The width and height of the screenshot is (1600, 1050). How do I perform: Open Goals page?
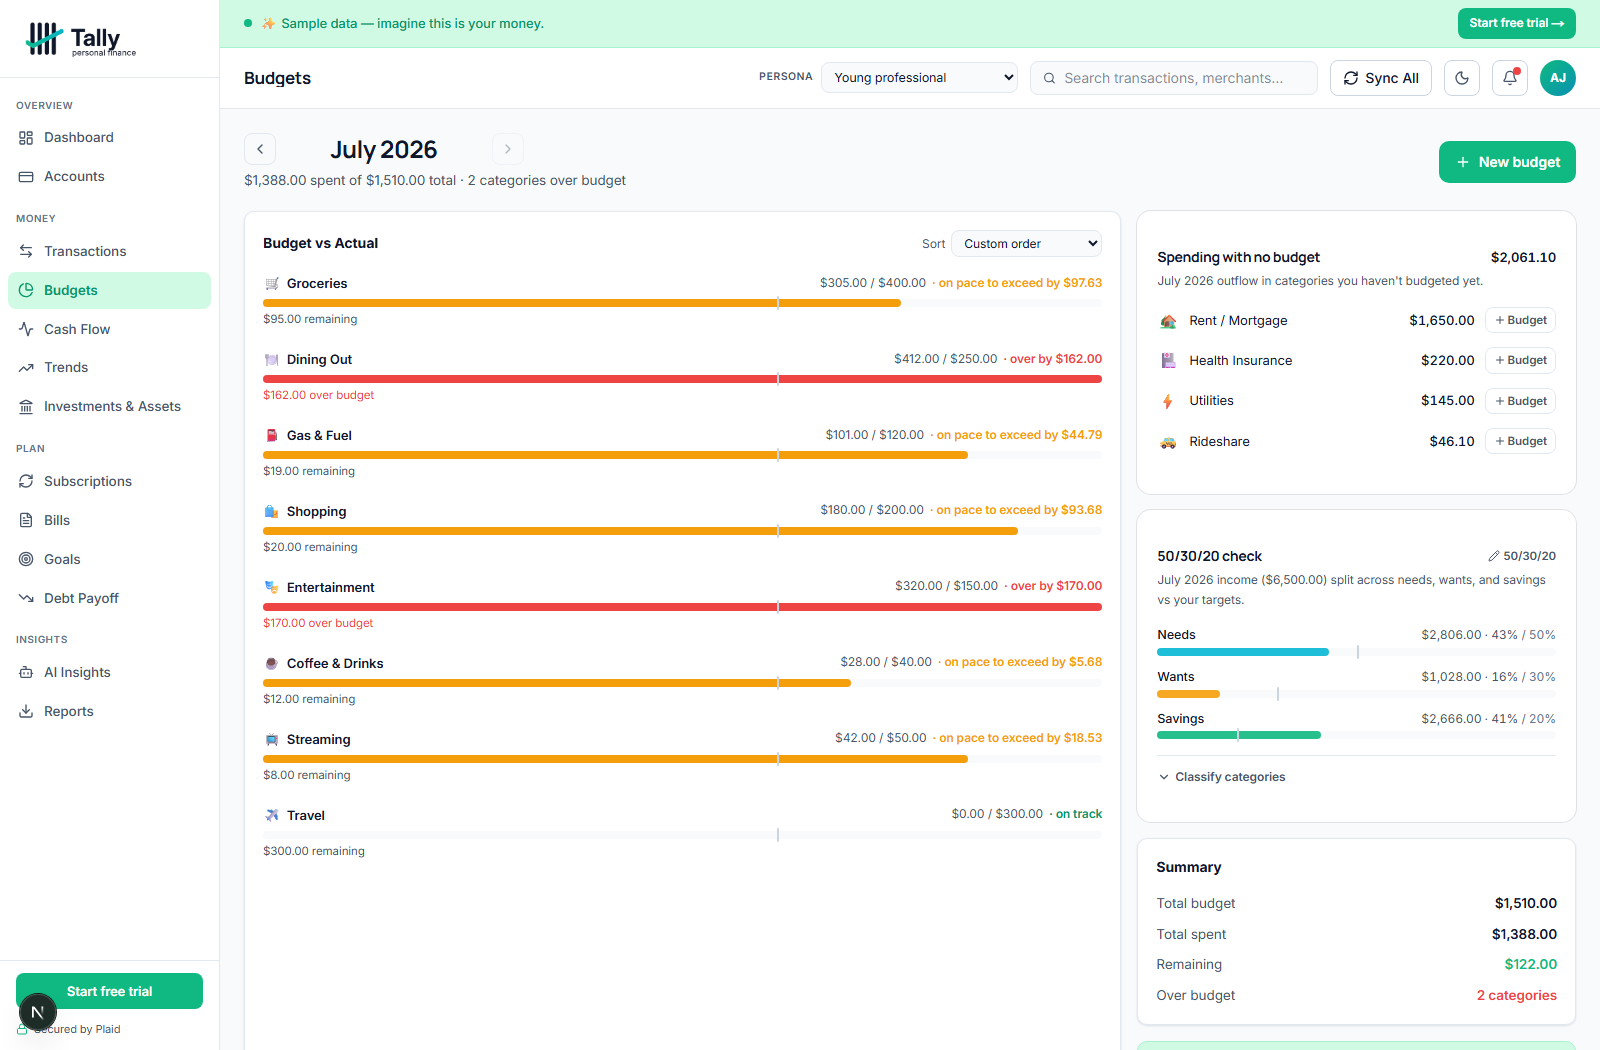(x=110, y=560)
